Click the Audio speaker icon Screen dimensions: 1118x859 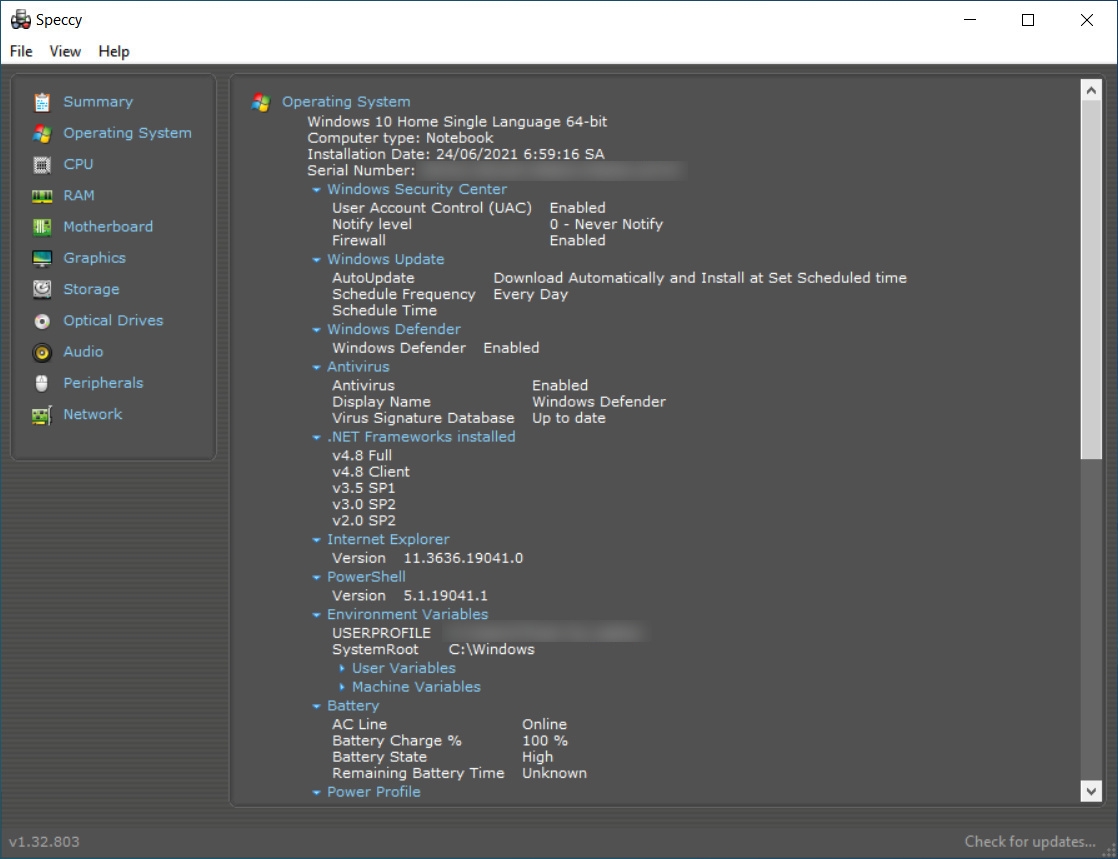point(42,352)
